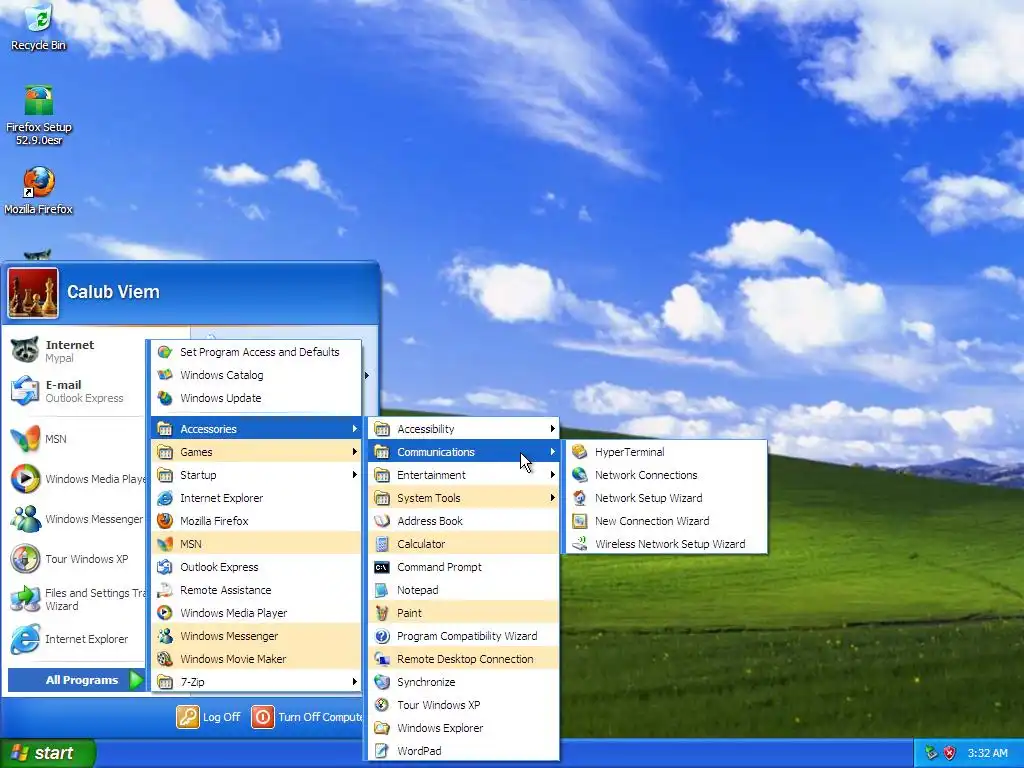Expand the 7-Zip submenu arrow
This screenshot has width=1024, height=768.
pos(355,682)
